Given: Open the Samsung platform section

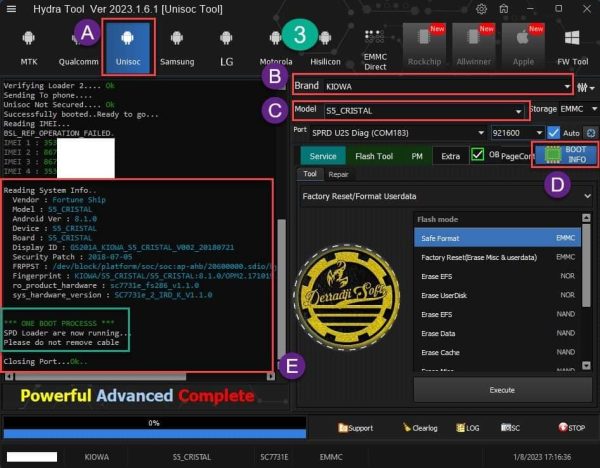Looking at the screenshot, I should tap(177, 48).
